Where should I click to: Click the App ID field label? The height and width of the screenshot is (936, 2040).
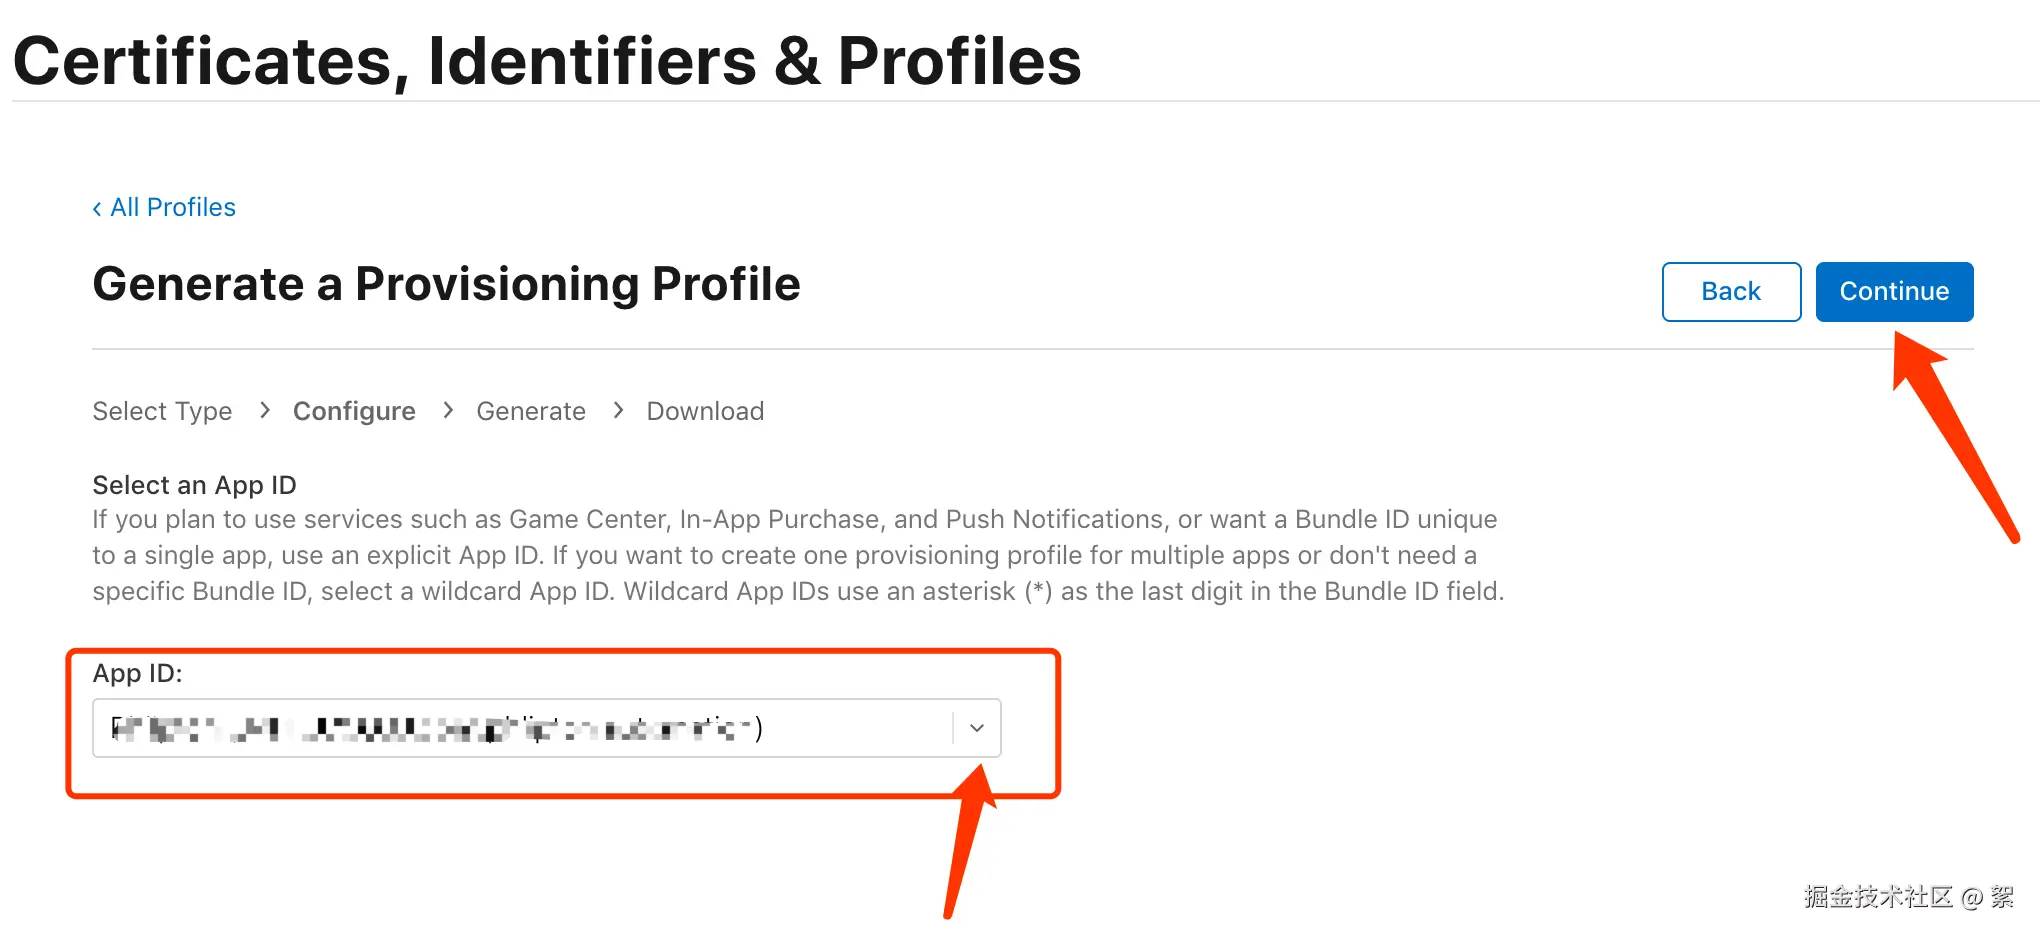[x=137, y=674]
